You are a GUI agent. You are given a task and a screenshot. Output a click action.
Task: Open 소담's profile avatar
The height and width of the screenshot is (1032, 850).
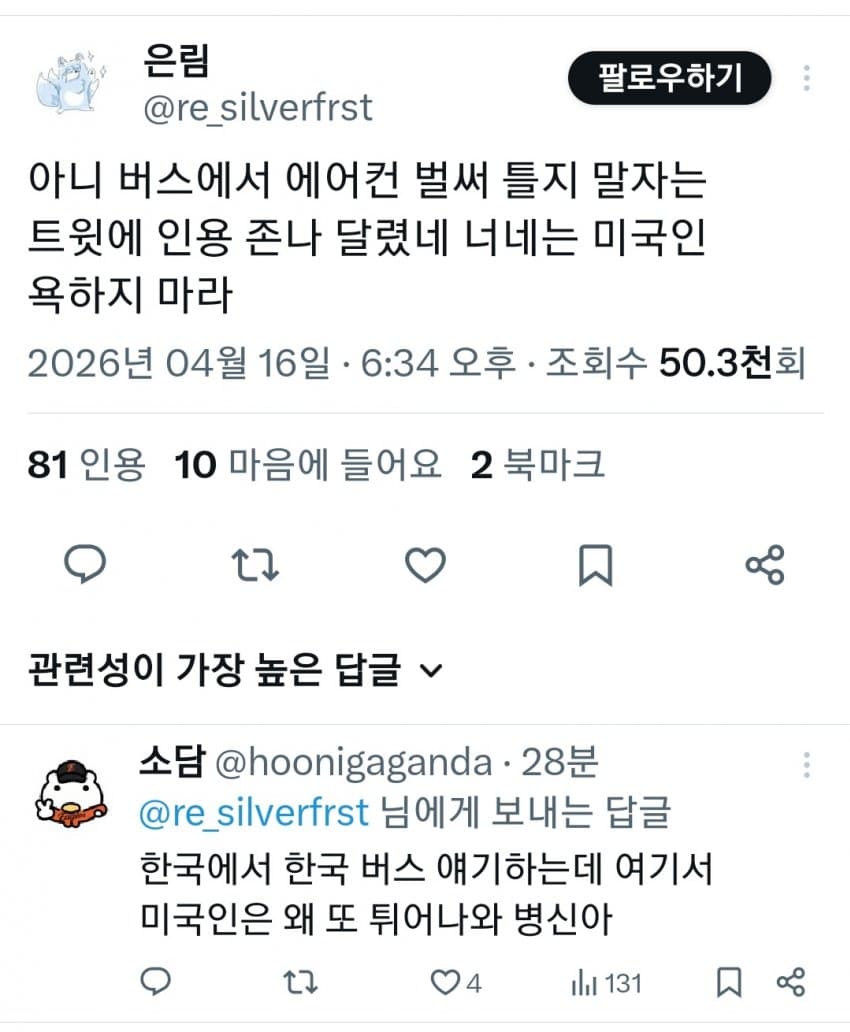click(71, 792)
